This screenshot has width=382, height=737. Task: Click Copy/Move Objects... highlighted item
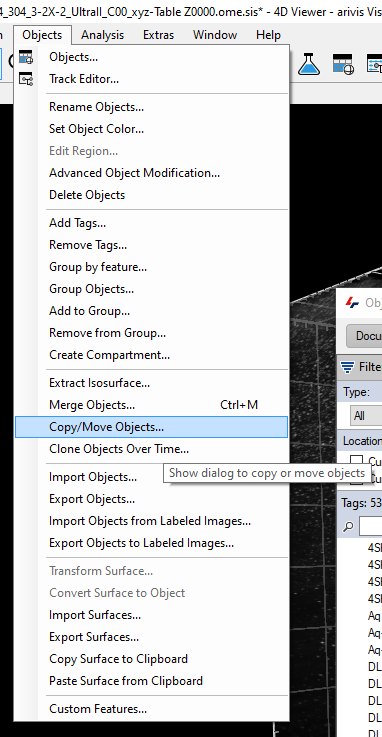coord(151,427)
